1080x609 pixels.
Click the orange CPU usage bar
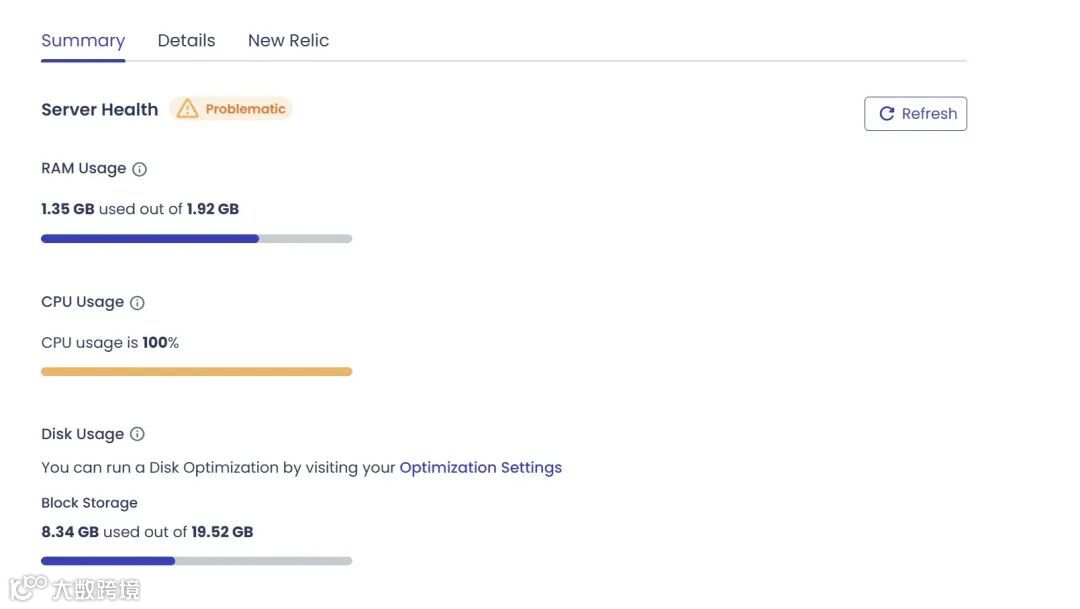pyautogui.click(x=196, y=372)
